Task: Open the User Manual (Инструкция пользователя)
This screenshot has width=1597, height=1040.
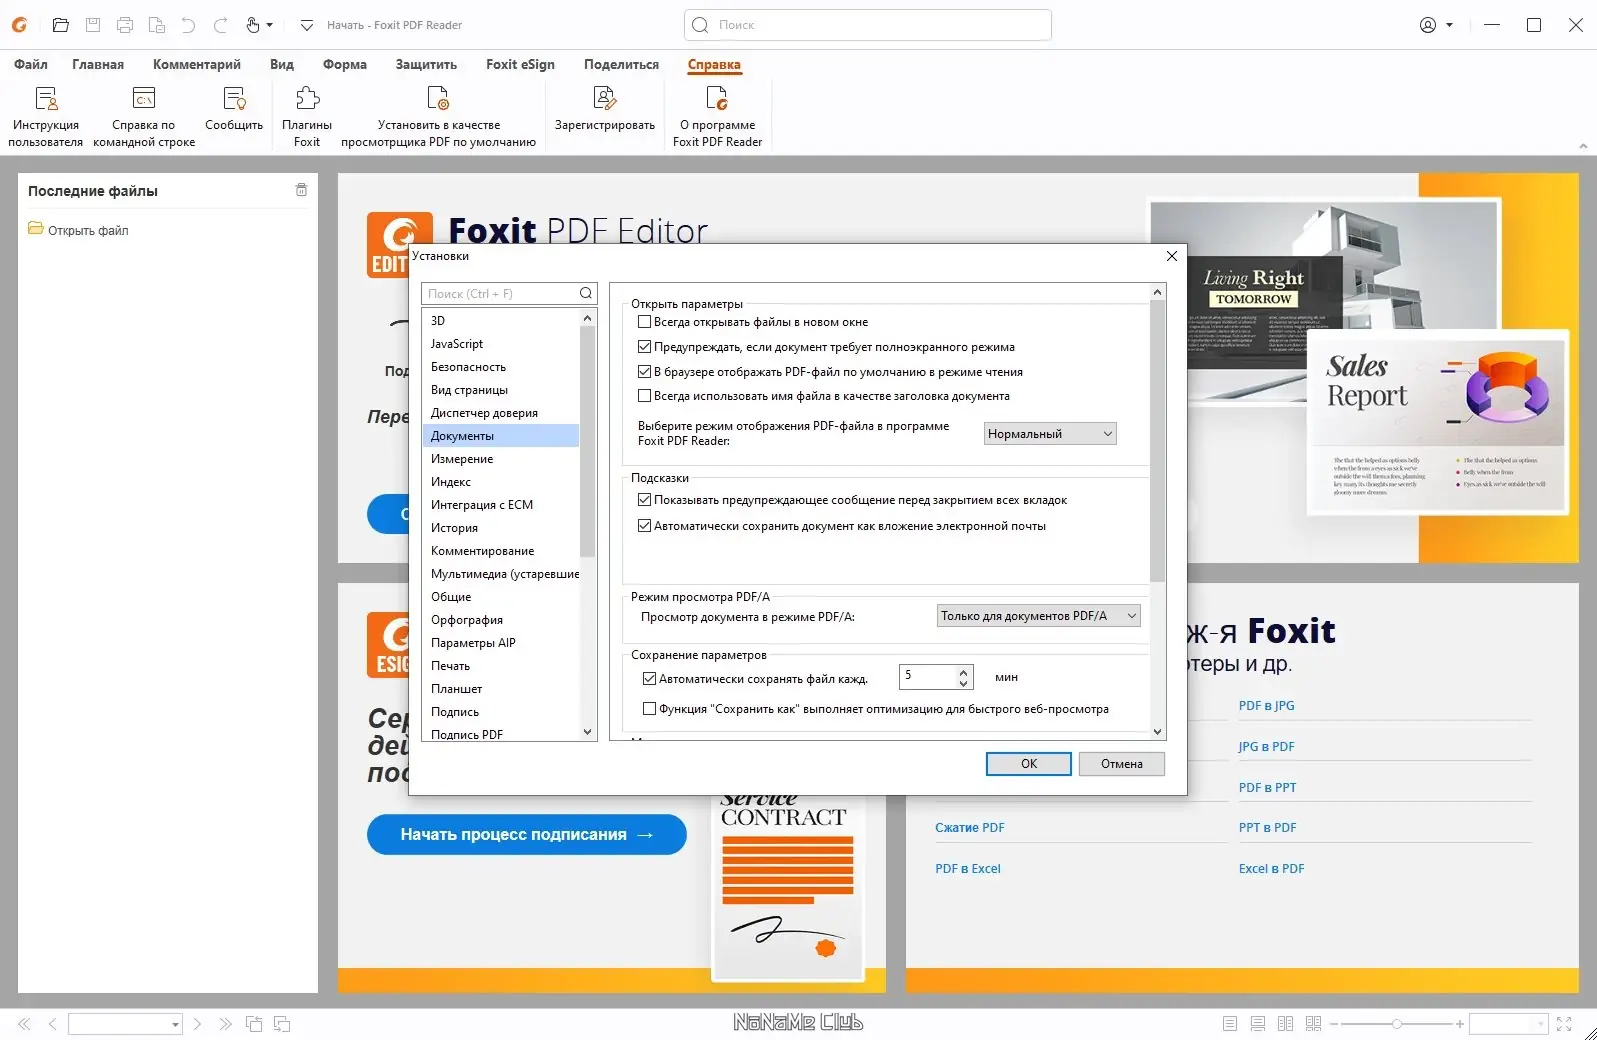Action: 46,116
